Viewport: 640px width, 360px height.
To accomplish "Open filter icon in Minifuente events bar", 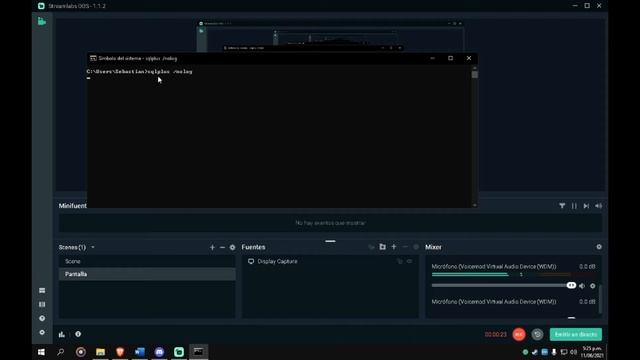I will (x=562, y=206).
